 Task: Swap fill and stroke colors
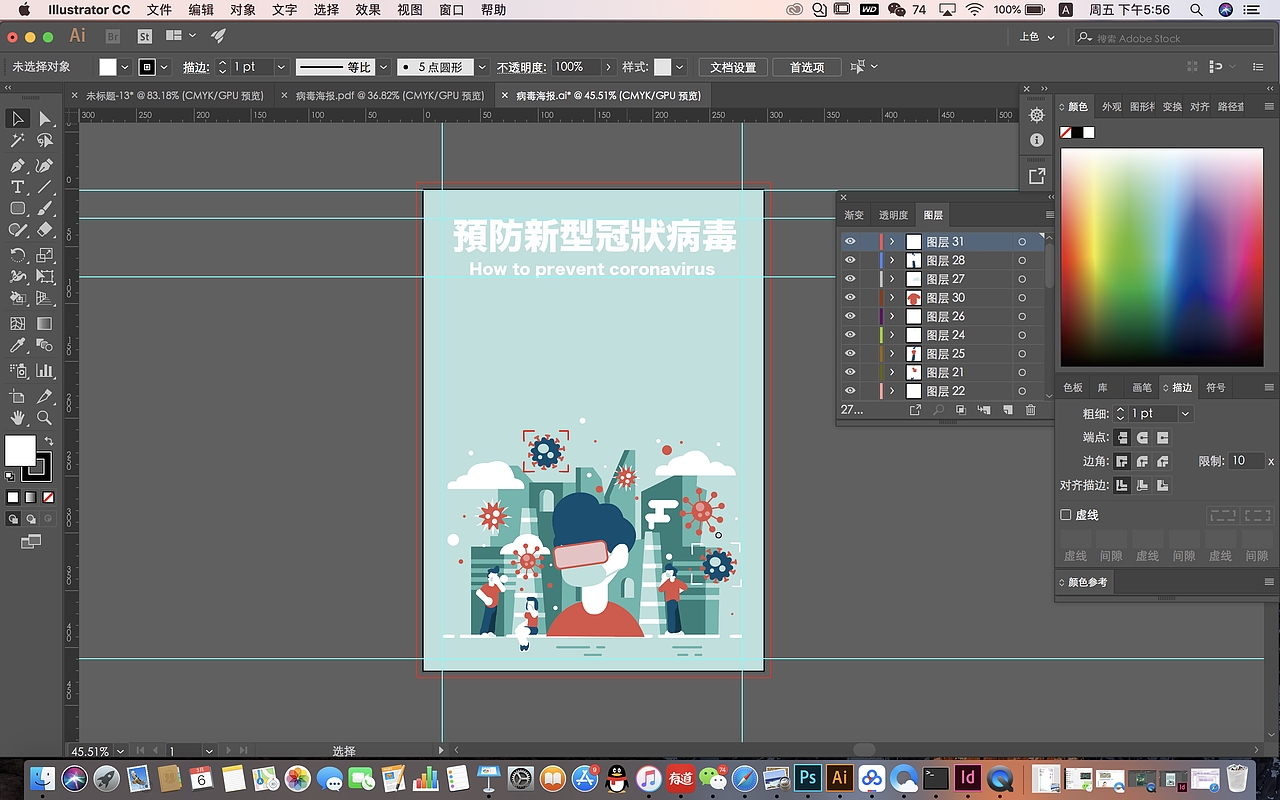point(48,441)
